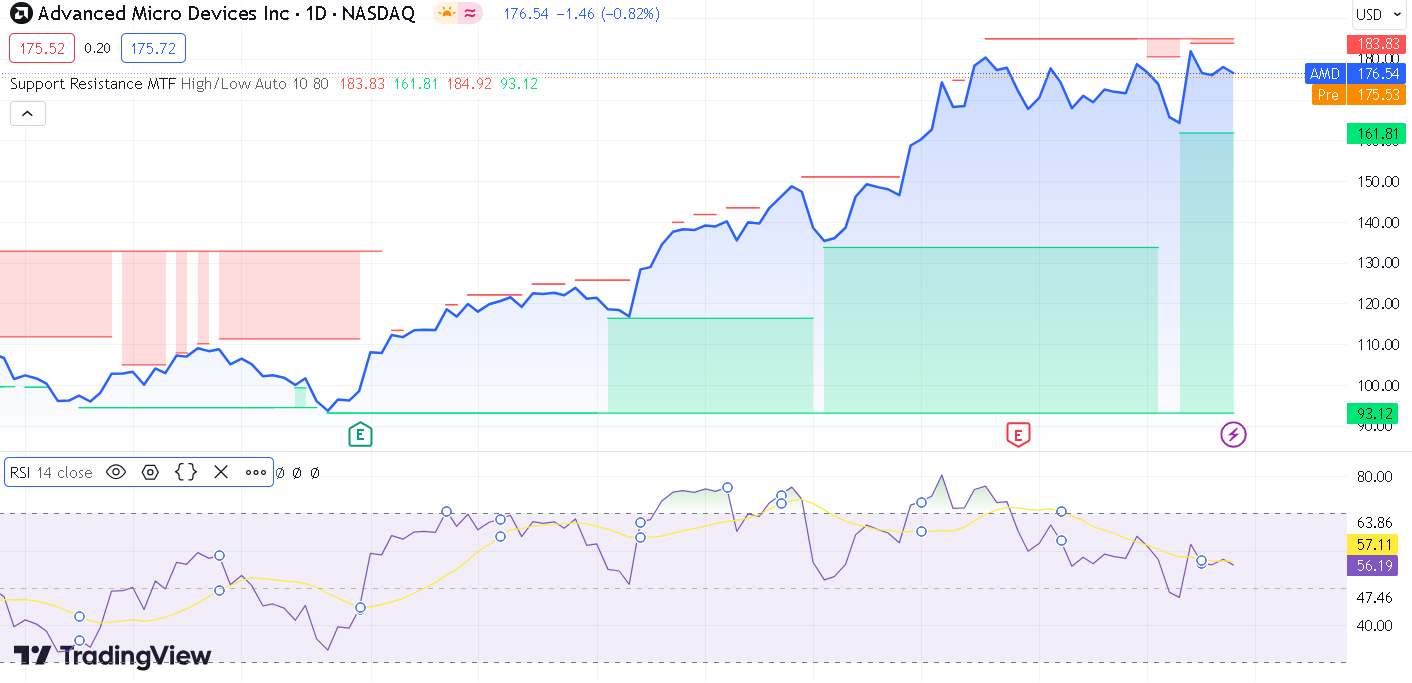Click the 184.92 indicator legend value
The image size is (1412, 683).
pyautogui.click(x=470, y=84)
